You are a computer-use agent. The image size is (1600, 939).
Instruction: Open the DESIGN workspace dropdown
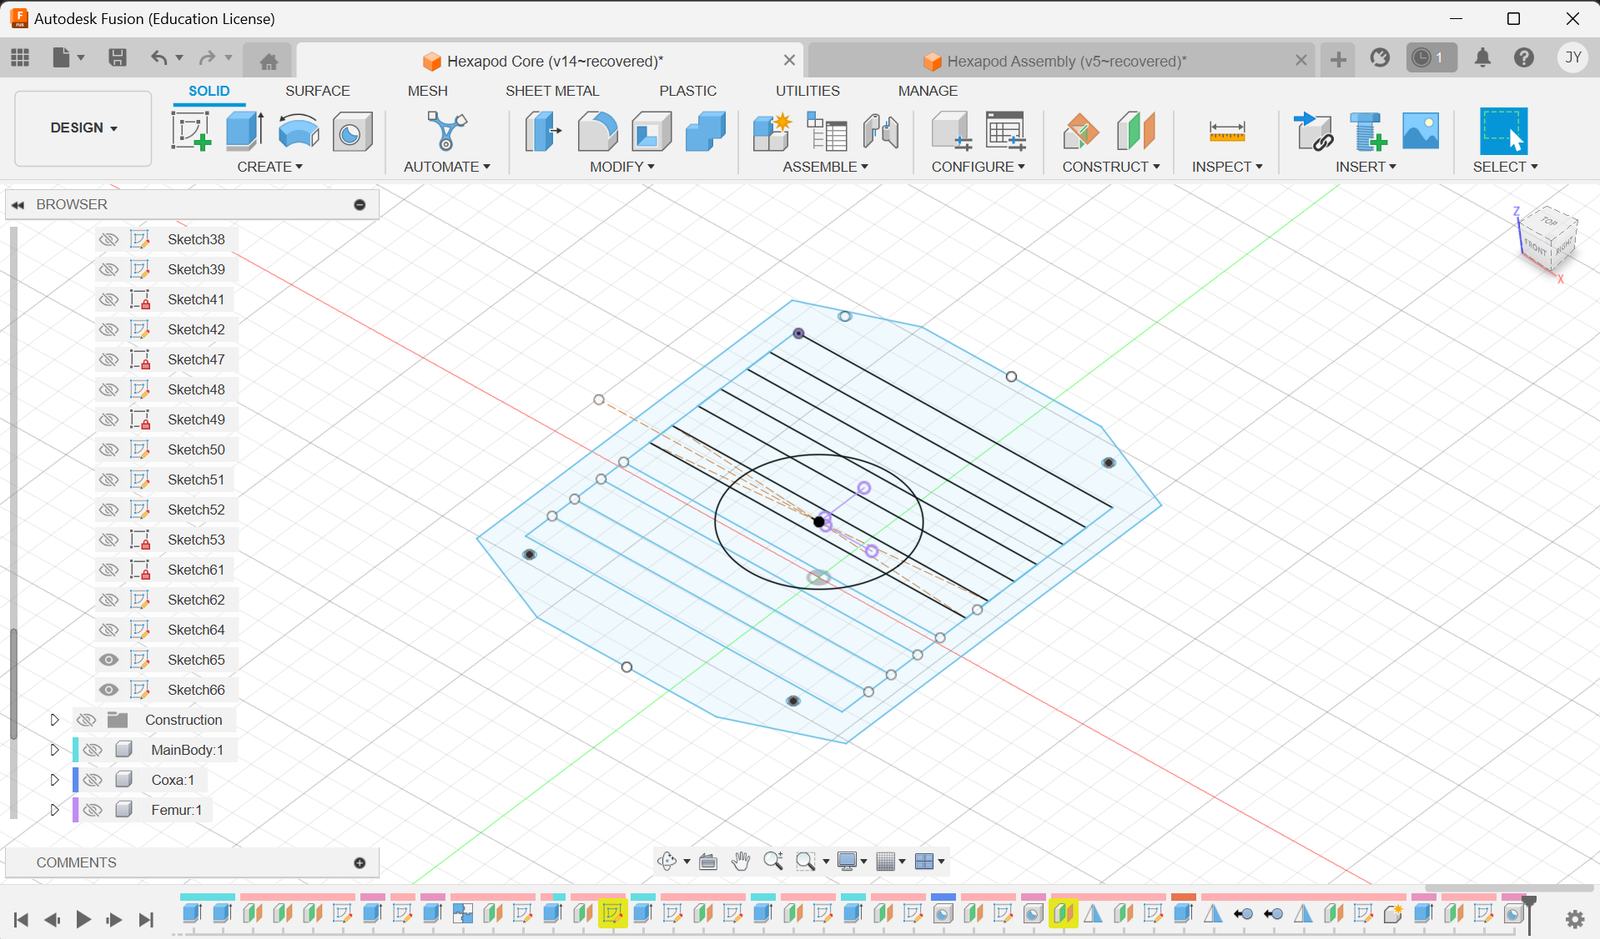[84, 128]
